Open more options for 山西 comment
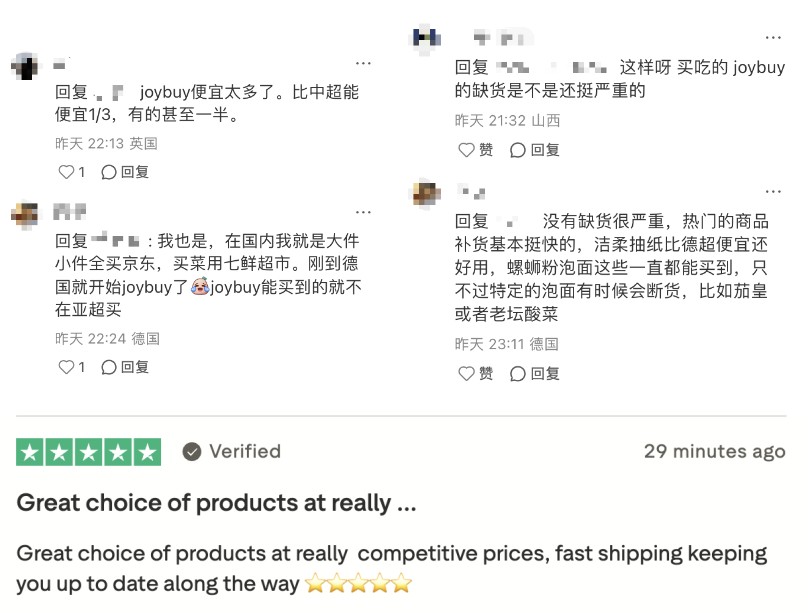The width and height of the screenshot is (808, 613). (x=773, y=38)
